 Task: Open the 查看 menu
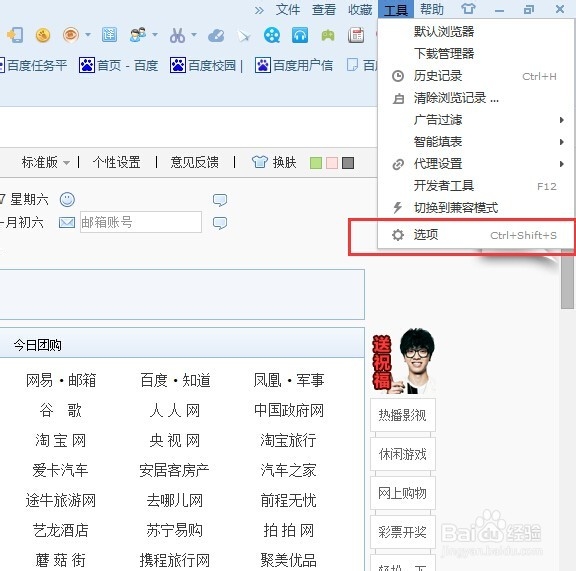click(324, 10)
